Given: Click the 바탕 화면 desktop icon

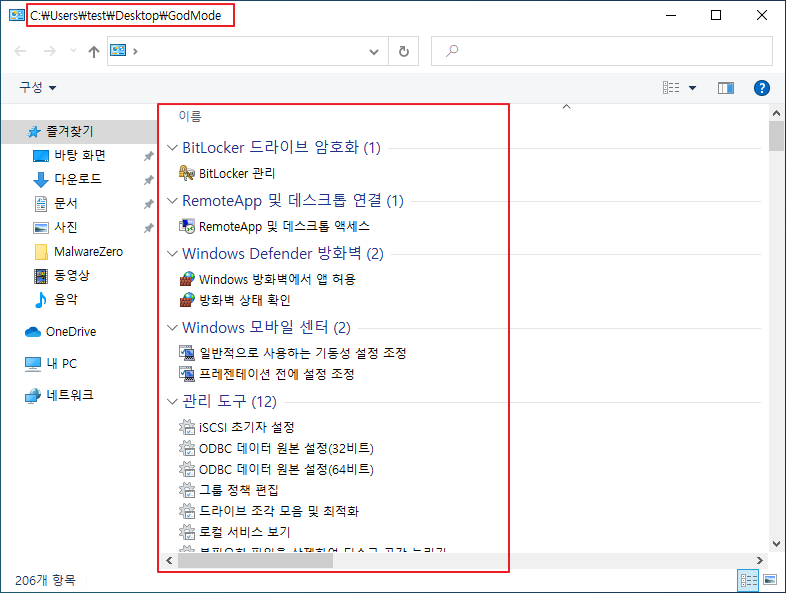Looking at the screenshot, I should pos(41,156).
